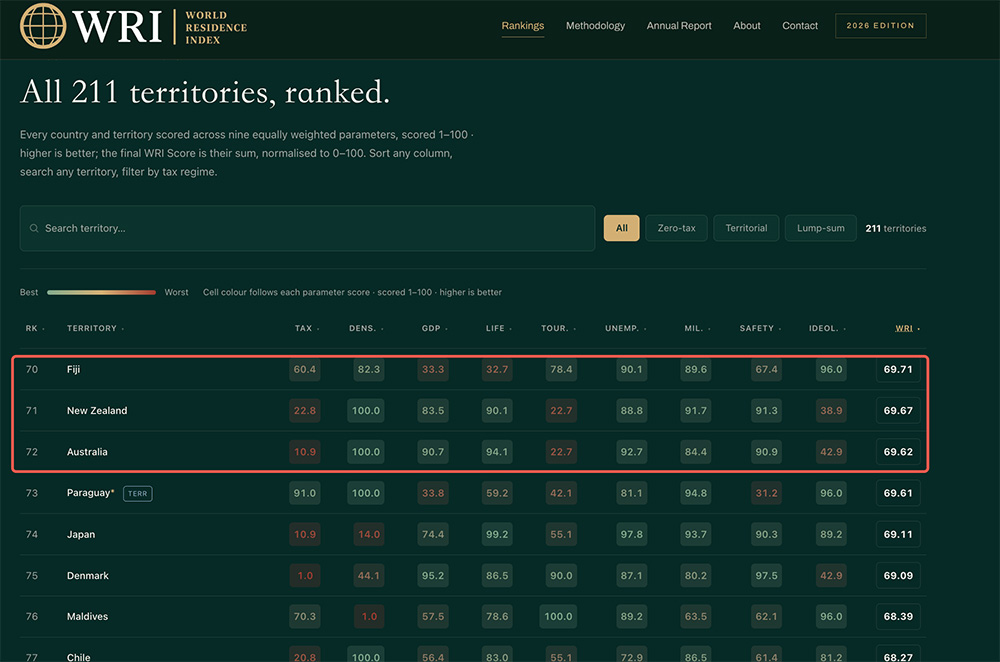Open the Contact link

coord(800,26)
